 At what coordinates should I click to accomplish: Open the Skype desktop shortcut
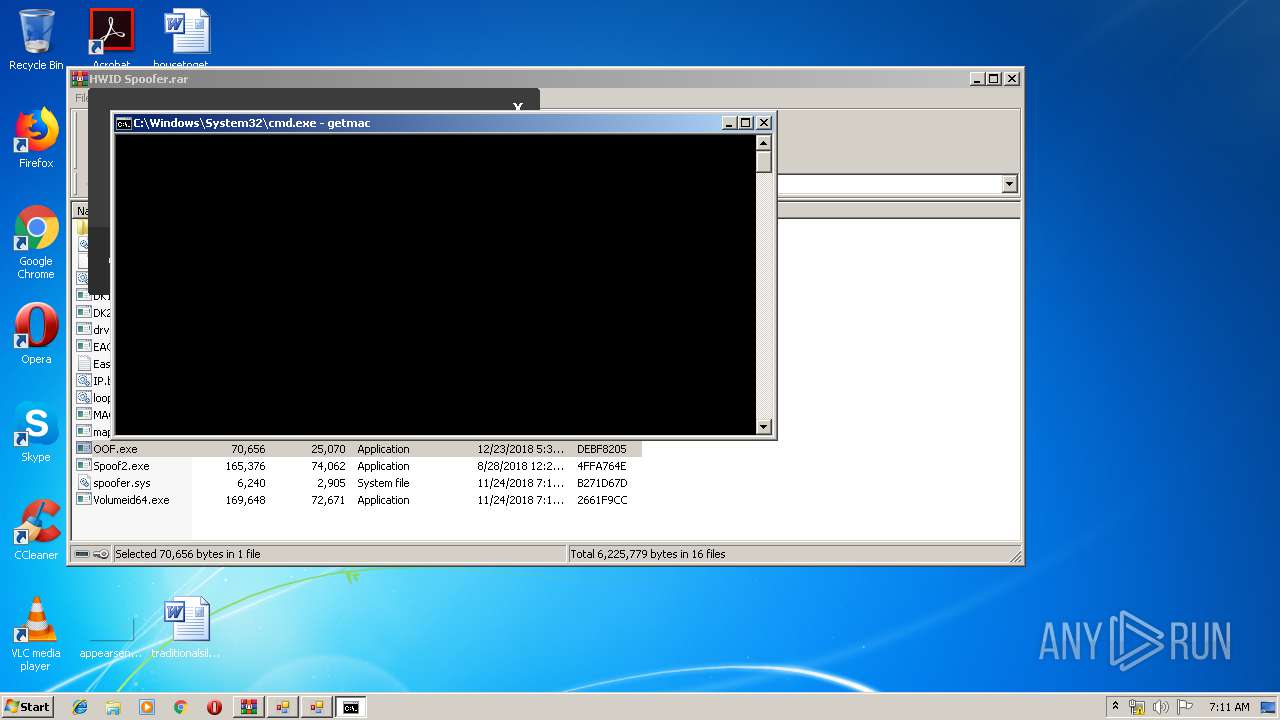pyautogui.click(x=36, y=432)
